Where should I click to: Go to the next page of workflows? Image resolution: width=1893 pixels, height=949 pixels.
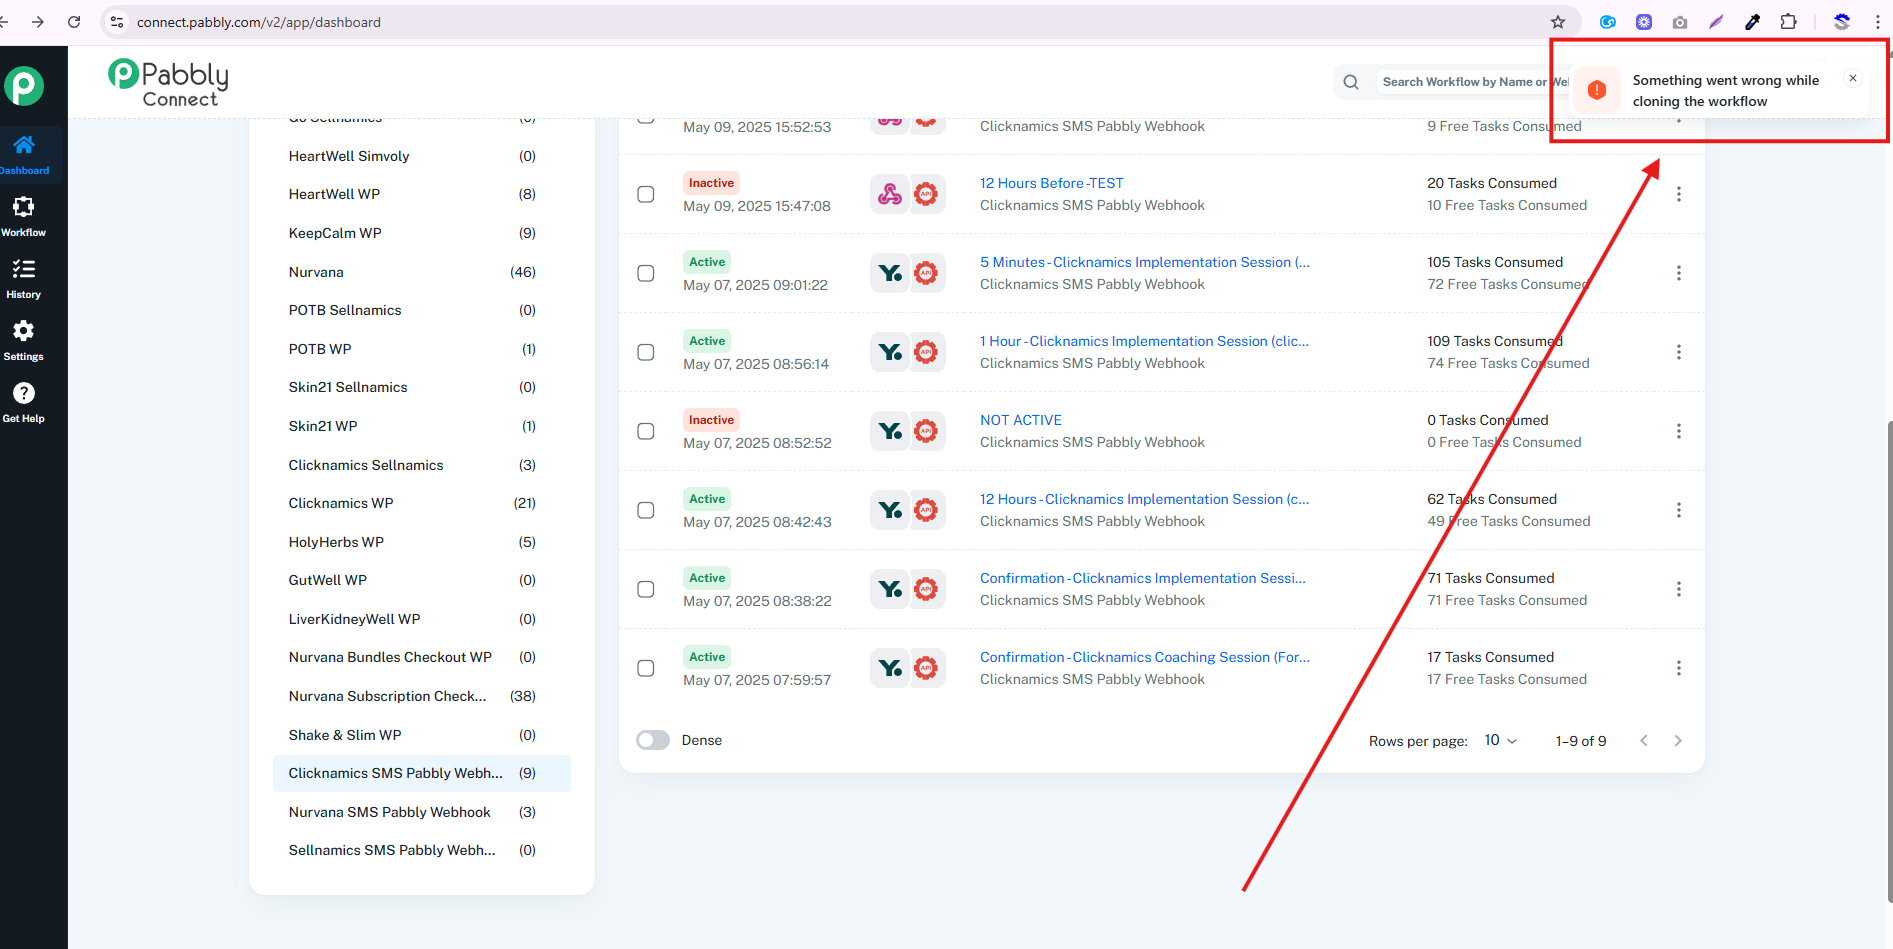pos(1678,740)
